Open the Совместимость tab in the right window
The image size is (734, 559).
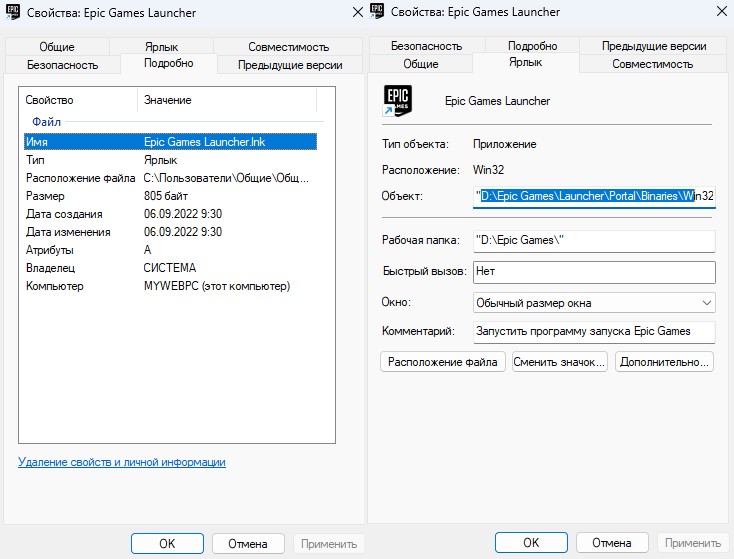click(x=653, y=64)
